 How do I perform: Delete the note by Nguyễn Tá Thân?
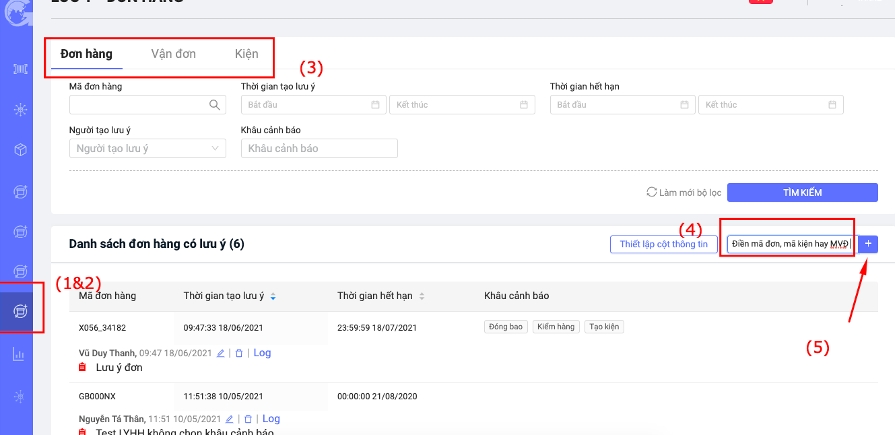(247, 419)
